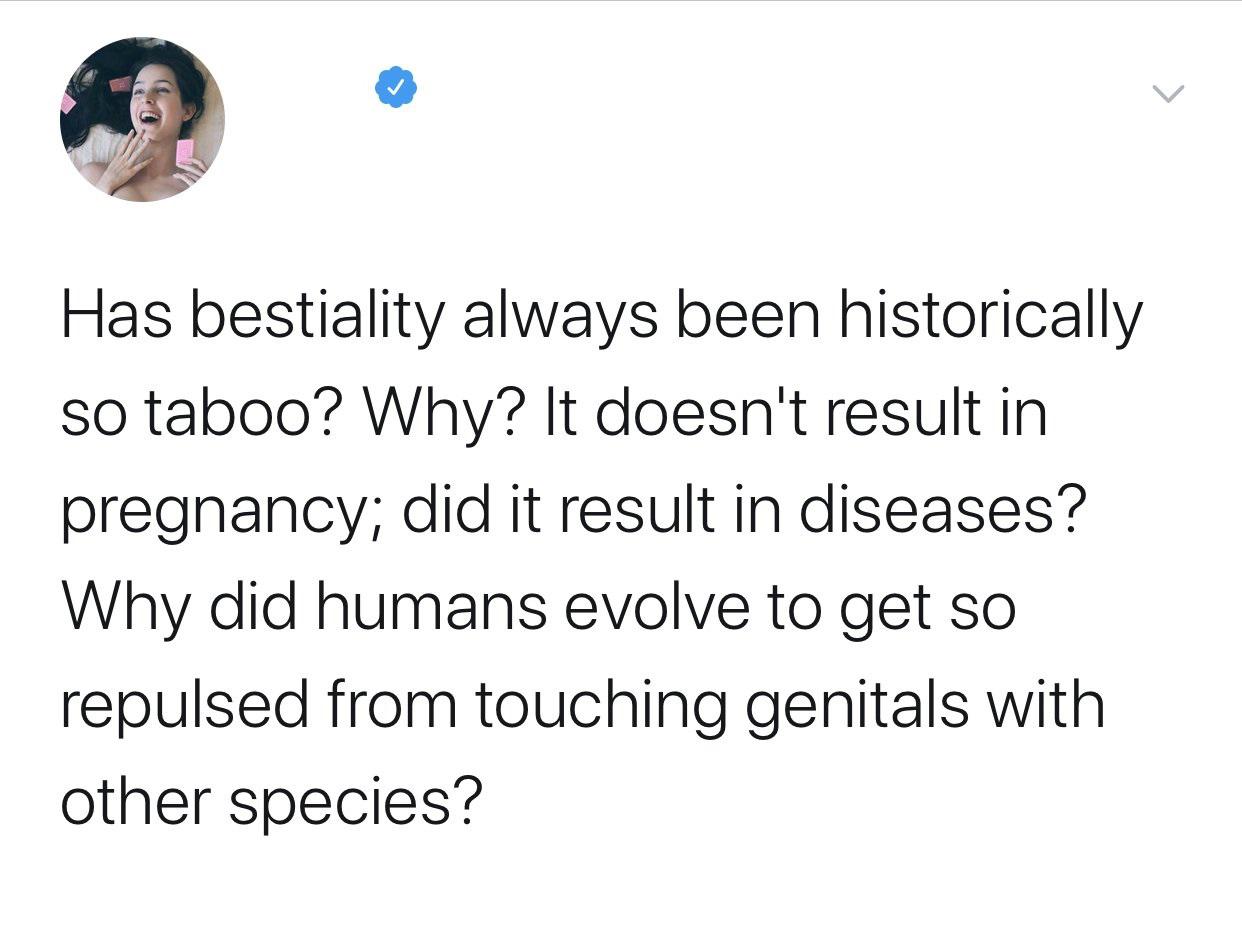The height and width of the screenshot is (951, 1242).
Task: Select the word 'humans' in the tweet
Action: pos(432,607)
